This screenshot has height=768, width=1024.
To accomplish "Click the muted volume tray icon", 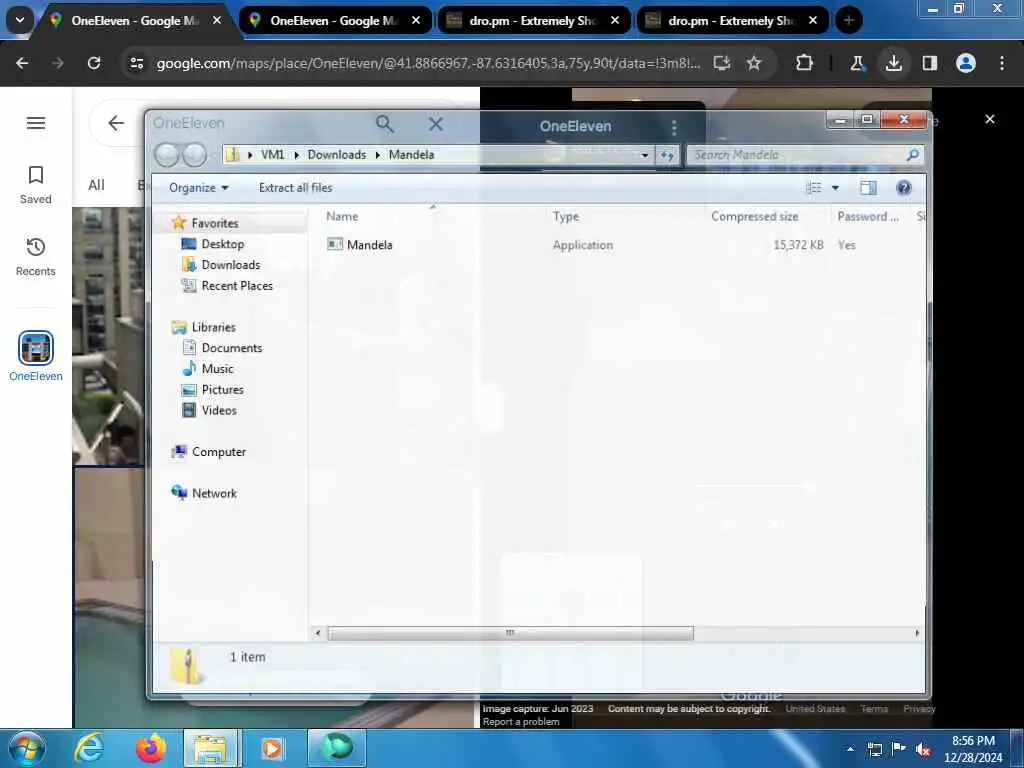I will 923,749.
